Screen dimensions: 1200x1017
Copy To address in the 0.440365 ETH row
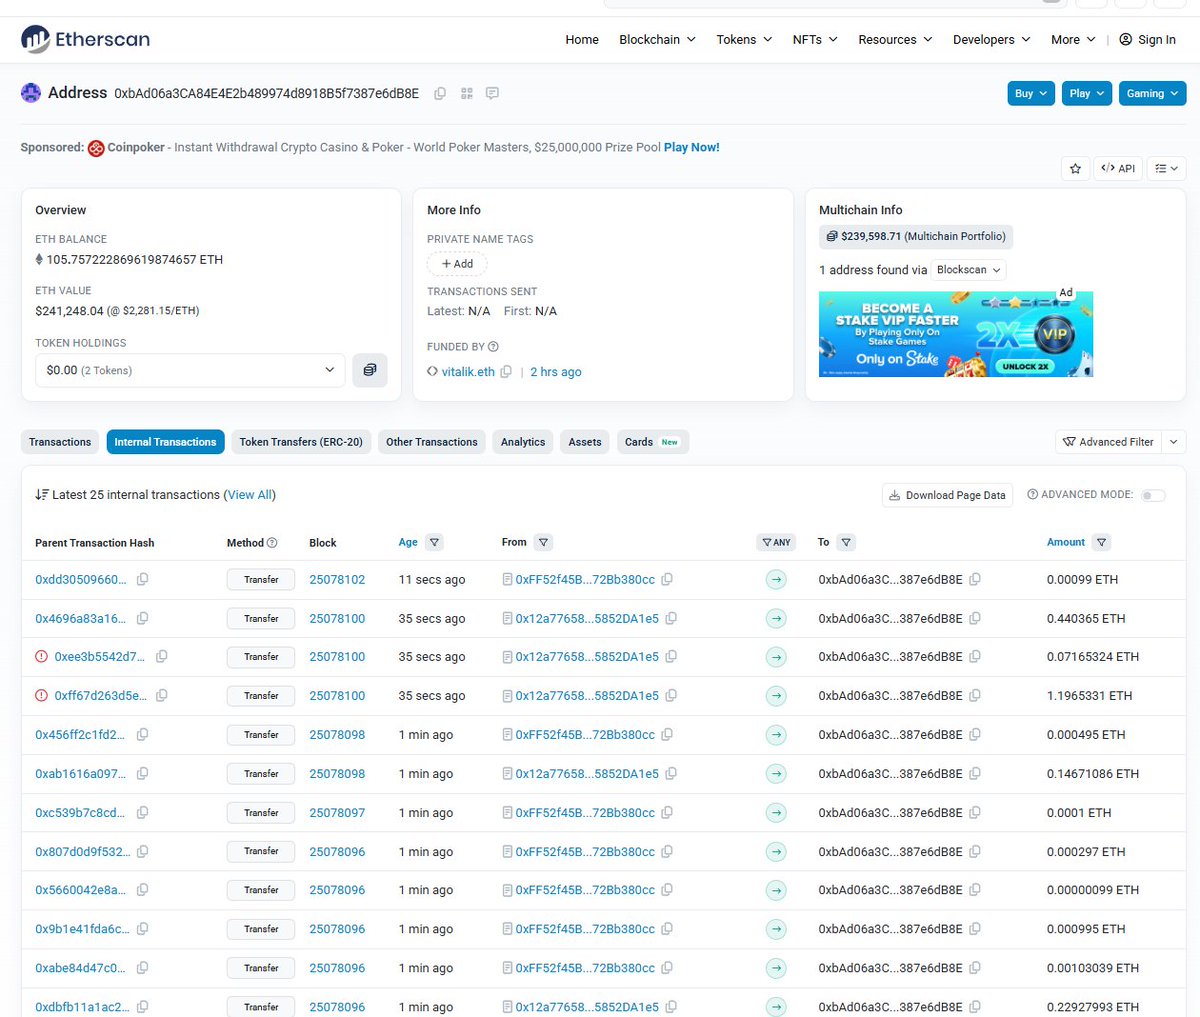(975, 619)
